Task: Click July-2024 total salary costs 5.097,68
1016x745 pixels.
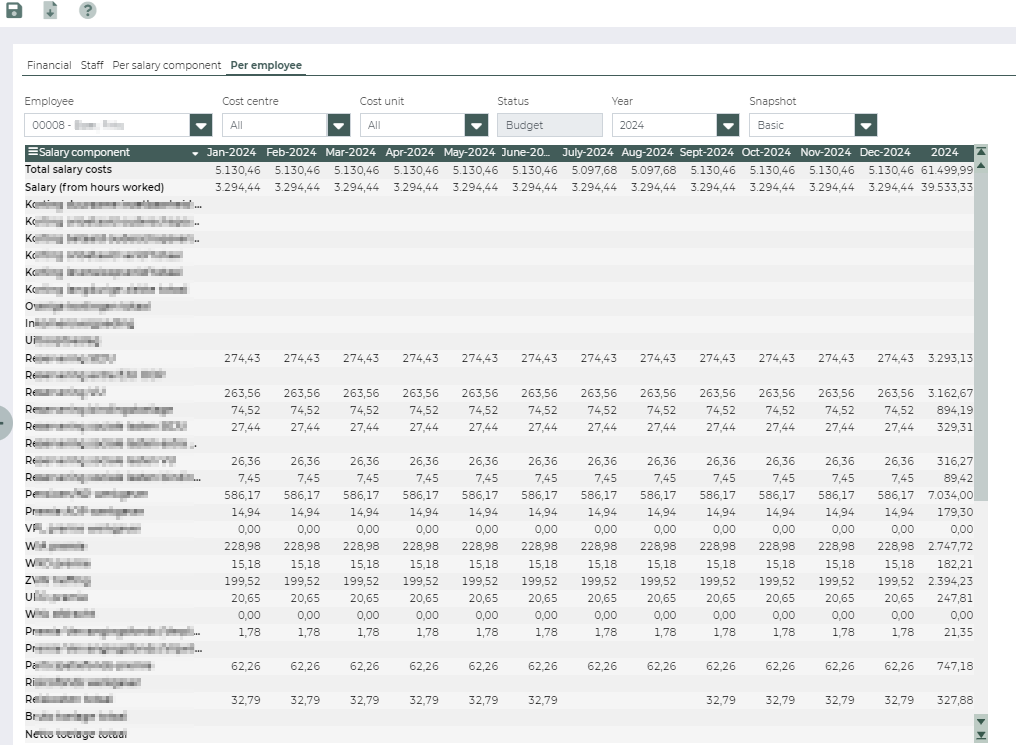Action: point(594,170)
